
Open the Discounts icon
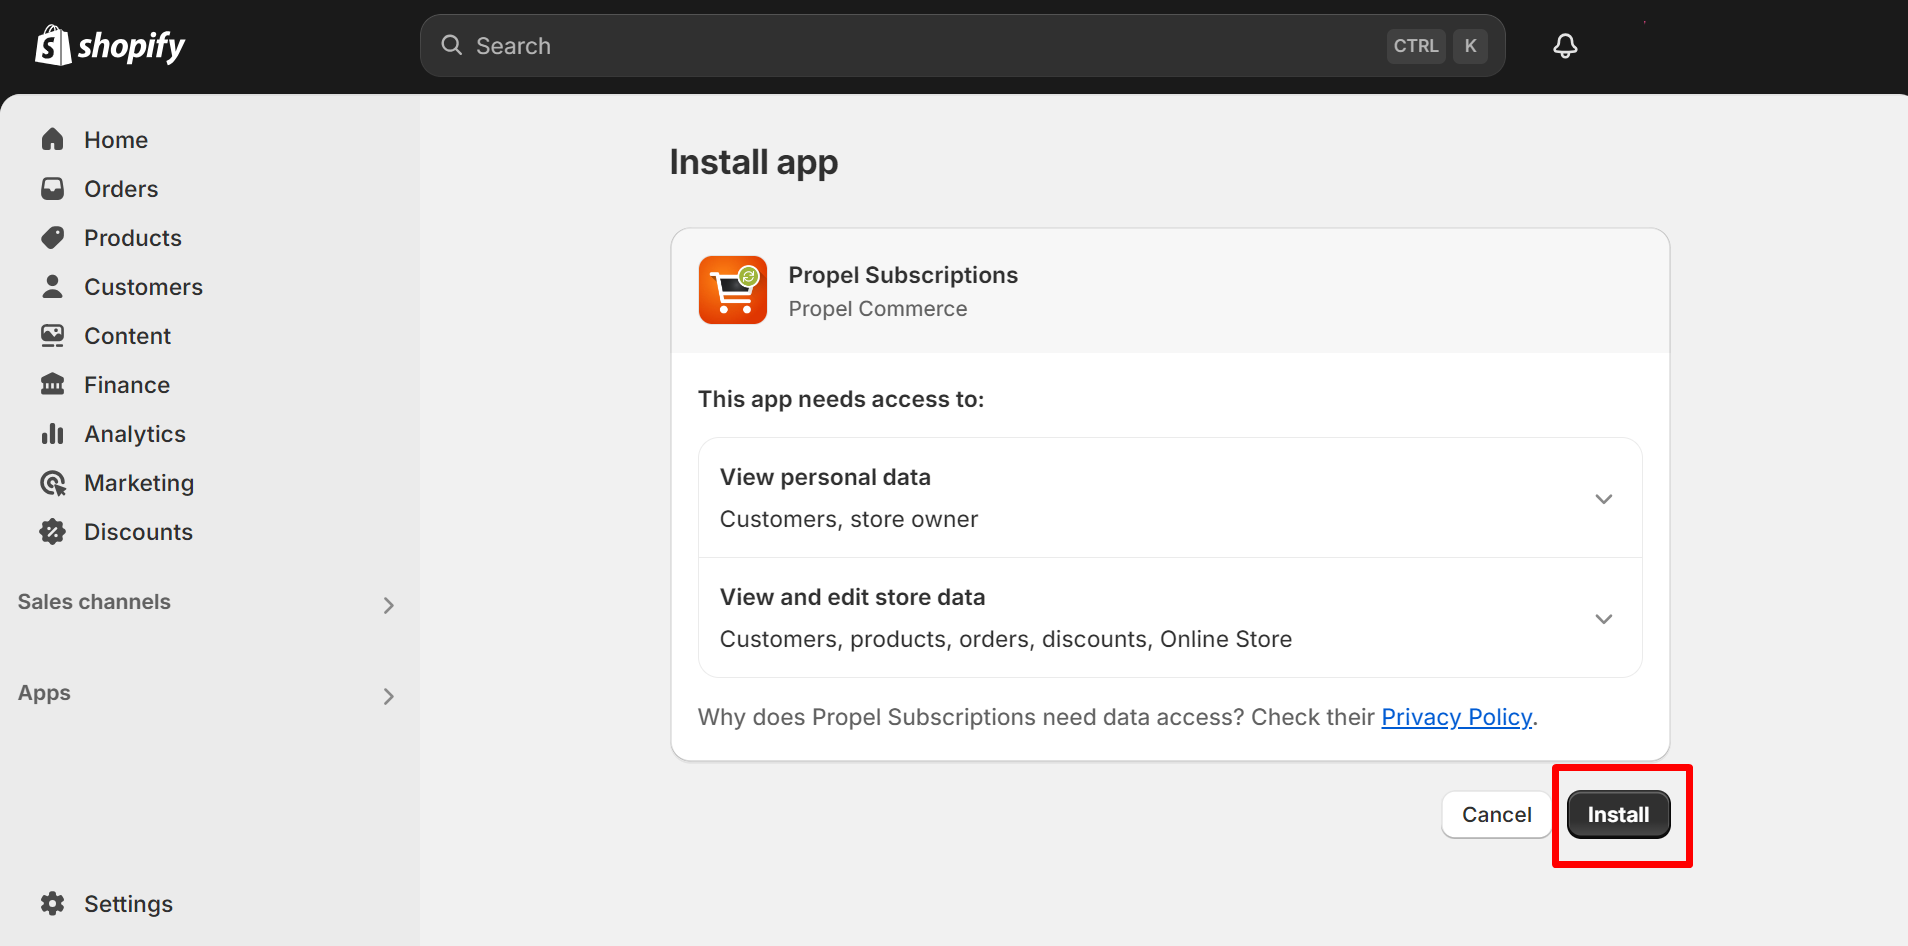coord(53,531)
